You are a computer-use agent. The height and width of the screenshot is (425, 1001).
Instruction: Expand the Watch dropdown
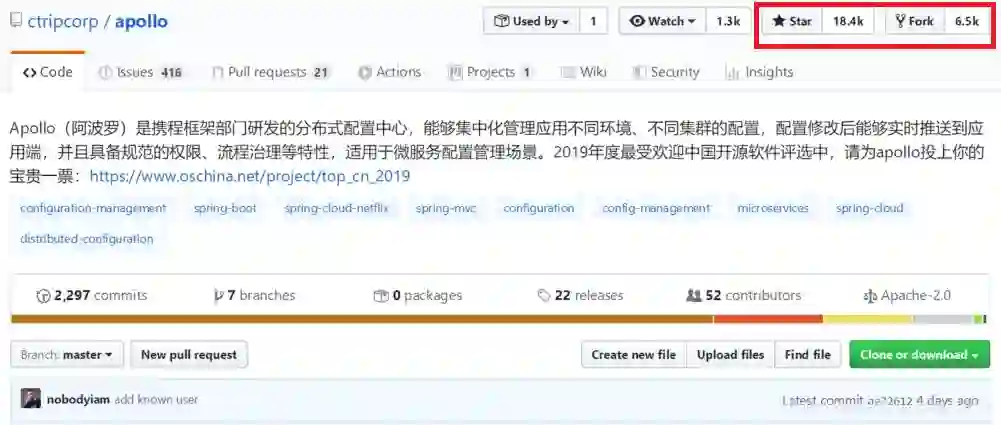pyautogui.click(x=663, y=21)
